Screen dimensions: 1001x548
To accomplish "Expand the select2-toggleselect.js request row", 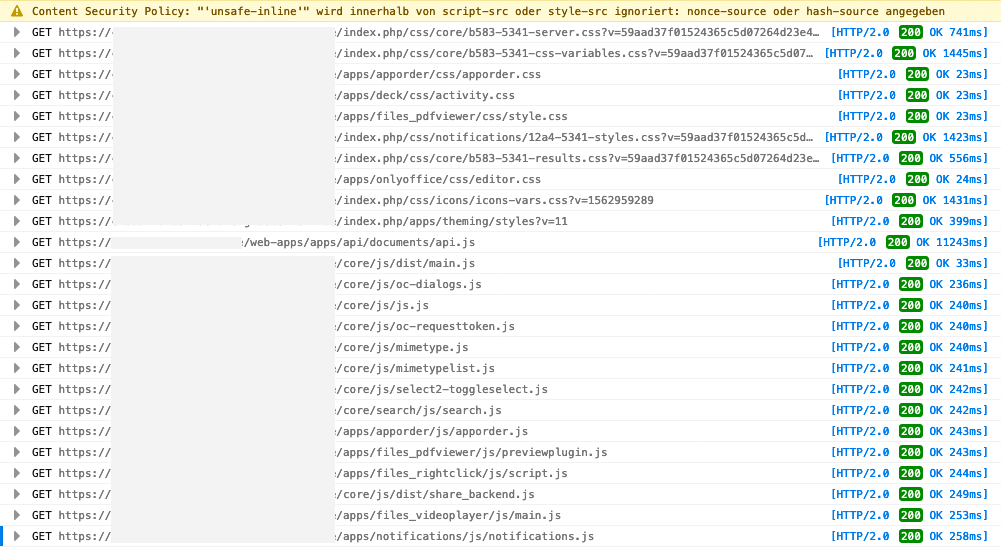I will point(17,389).
